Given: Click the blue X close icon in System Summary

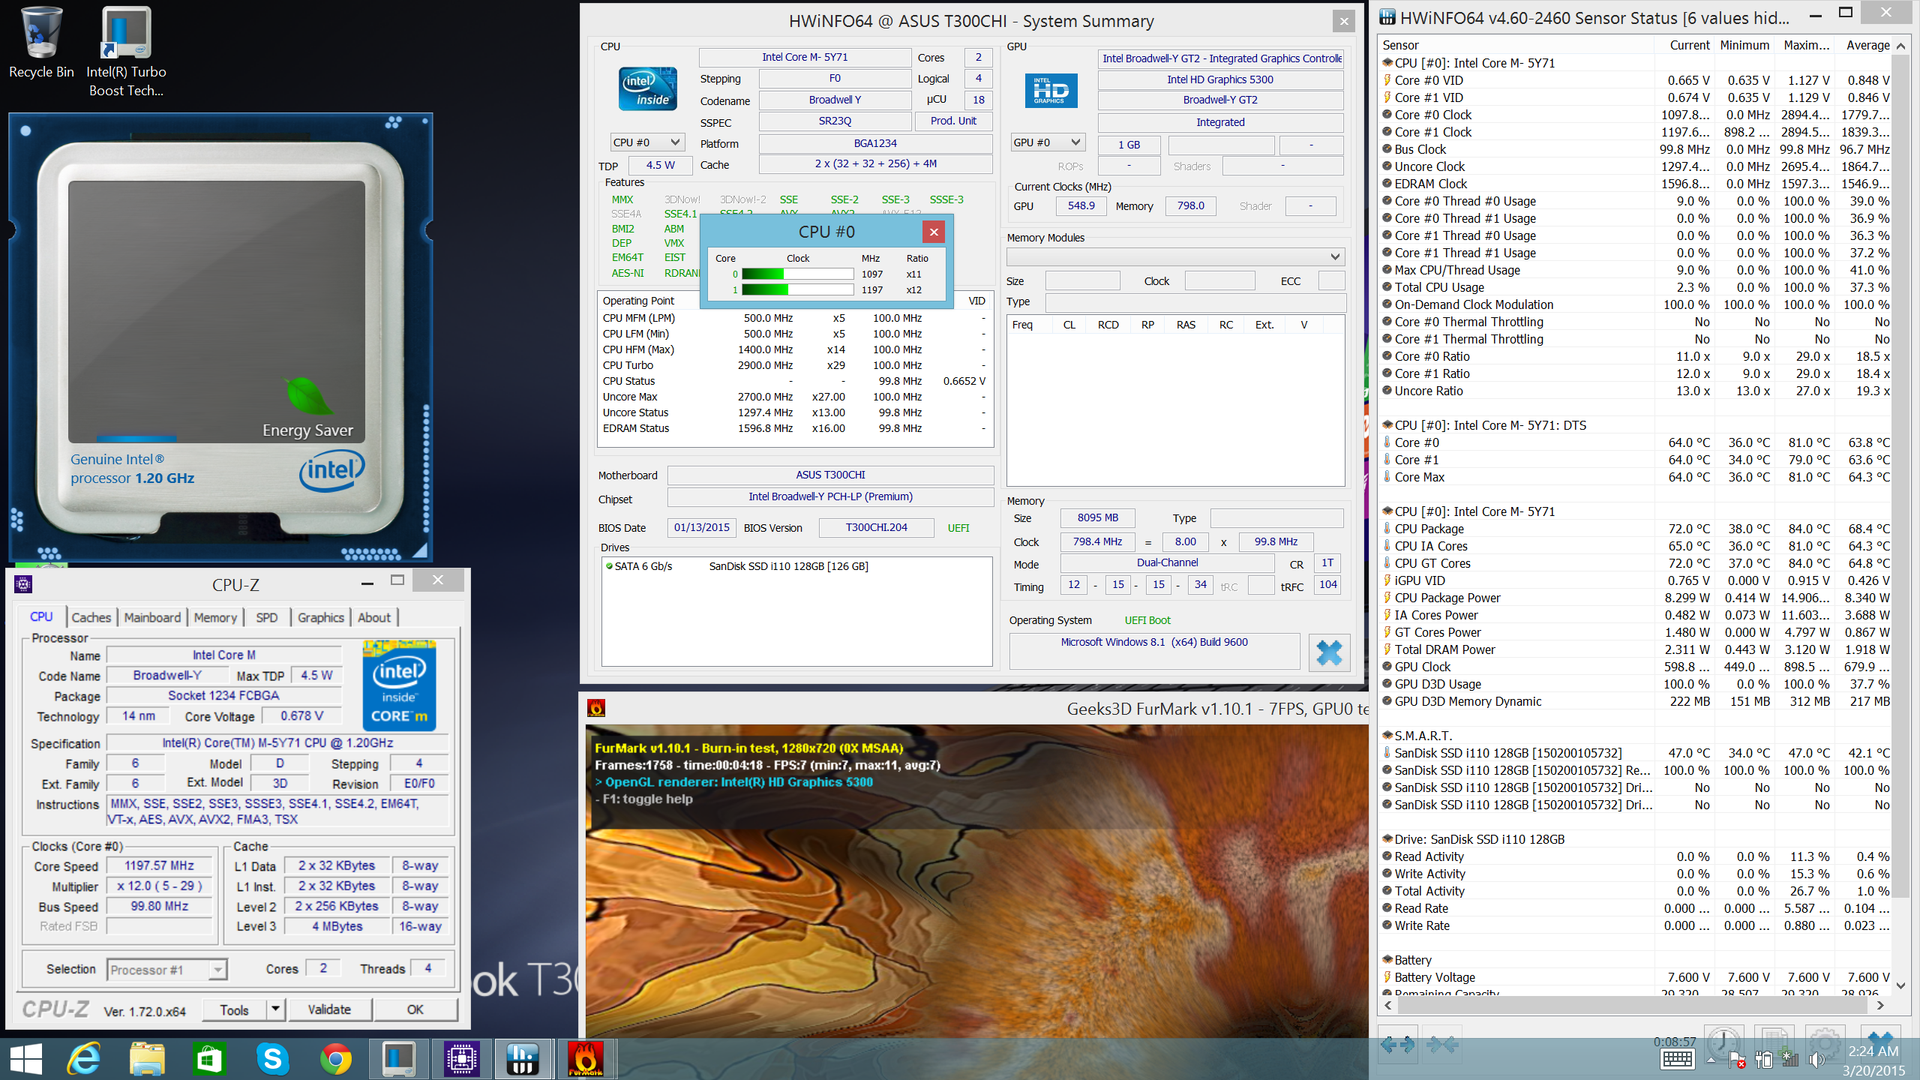Looking at the screenshot, I should pos(1329,653).
